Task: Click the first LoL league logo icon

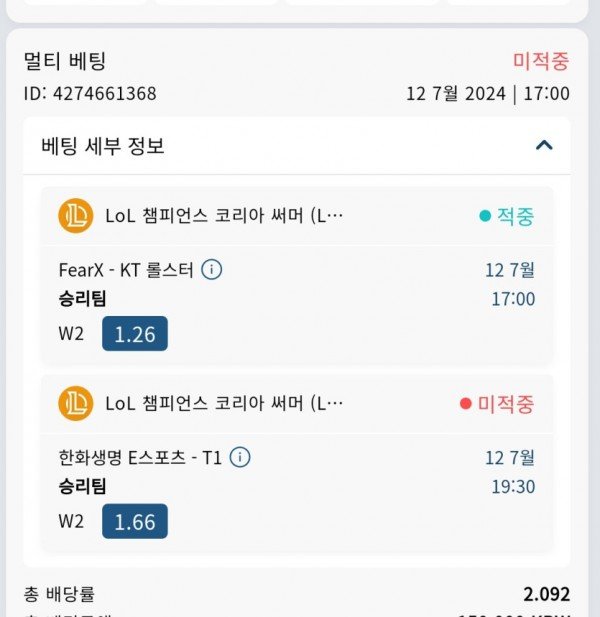Action: pos(76,216)
